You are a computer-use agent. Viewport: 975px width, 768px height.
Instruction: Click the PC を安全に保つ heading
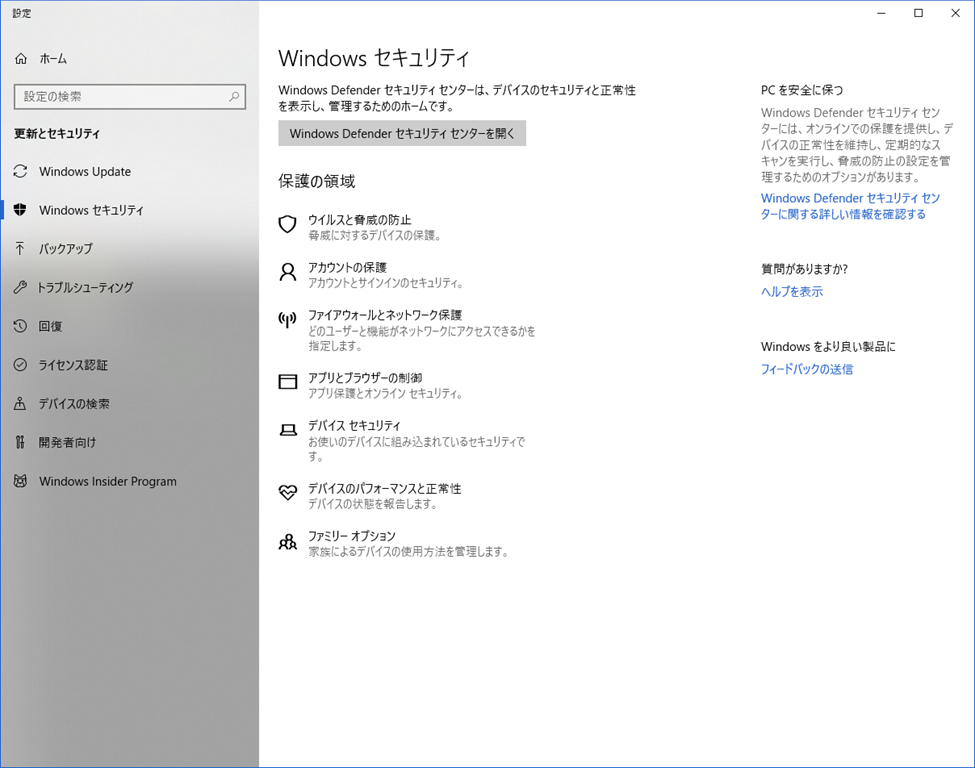pyautogui.click(x=802, y=90)
